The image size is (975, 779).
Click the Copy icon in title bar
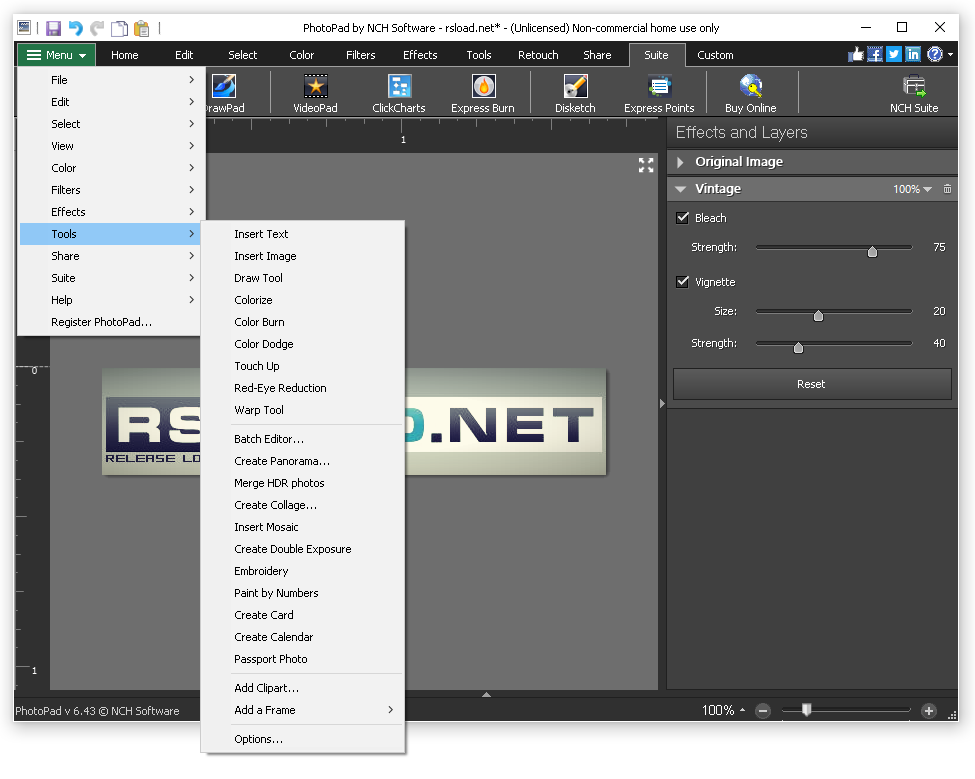(x=119, y=28)
